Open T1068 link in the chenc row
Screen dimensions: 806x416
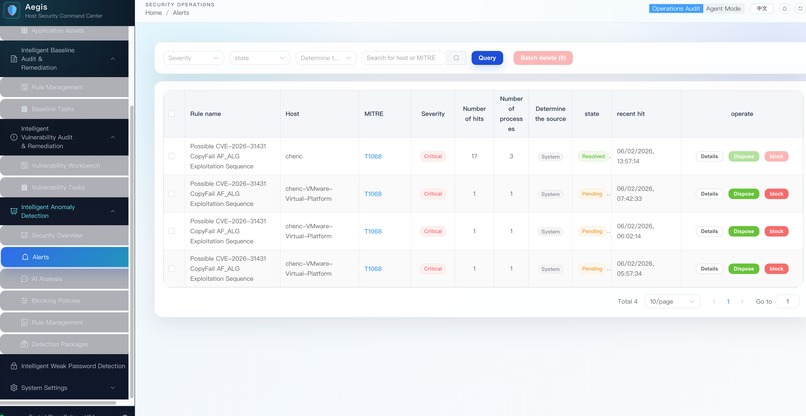[x=373, y=156]
